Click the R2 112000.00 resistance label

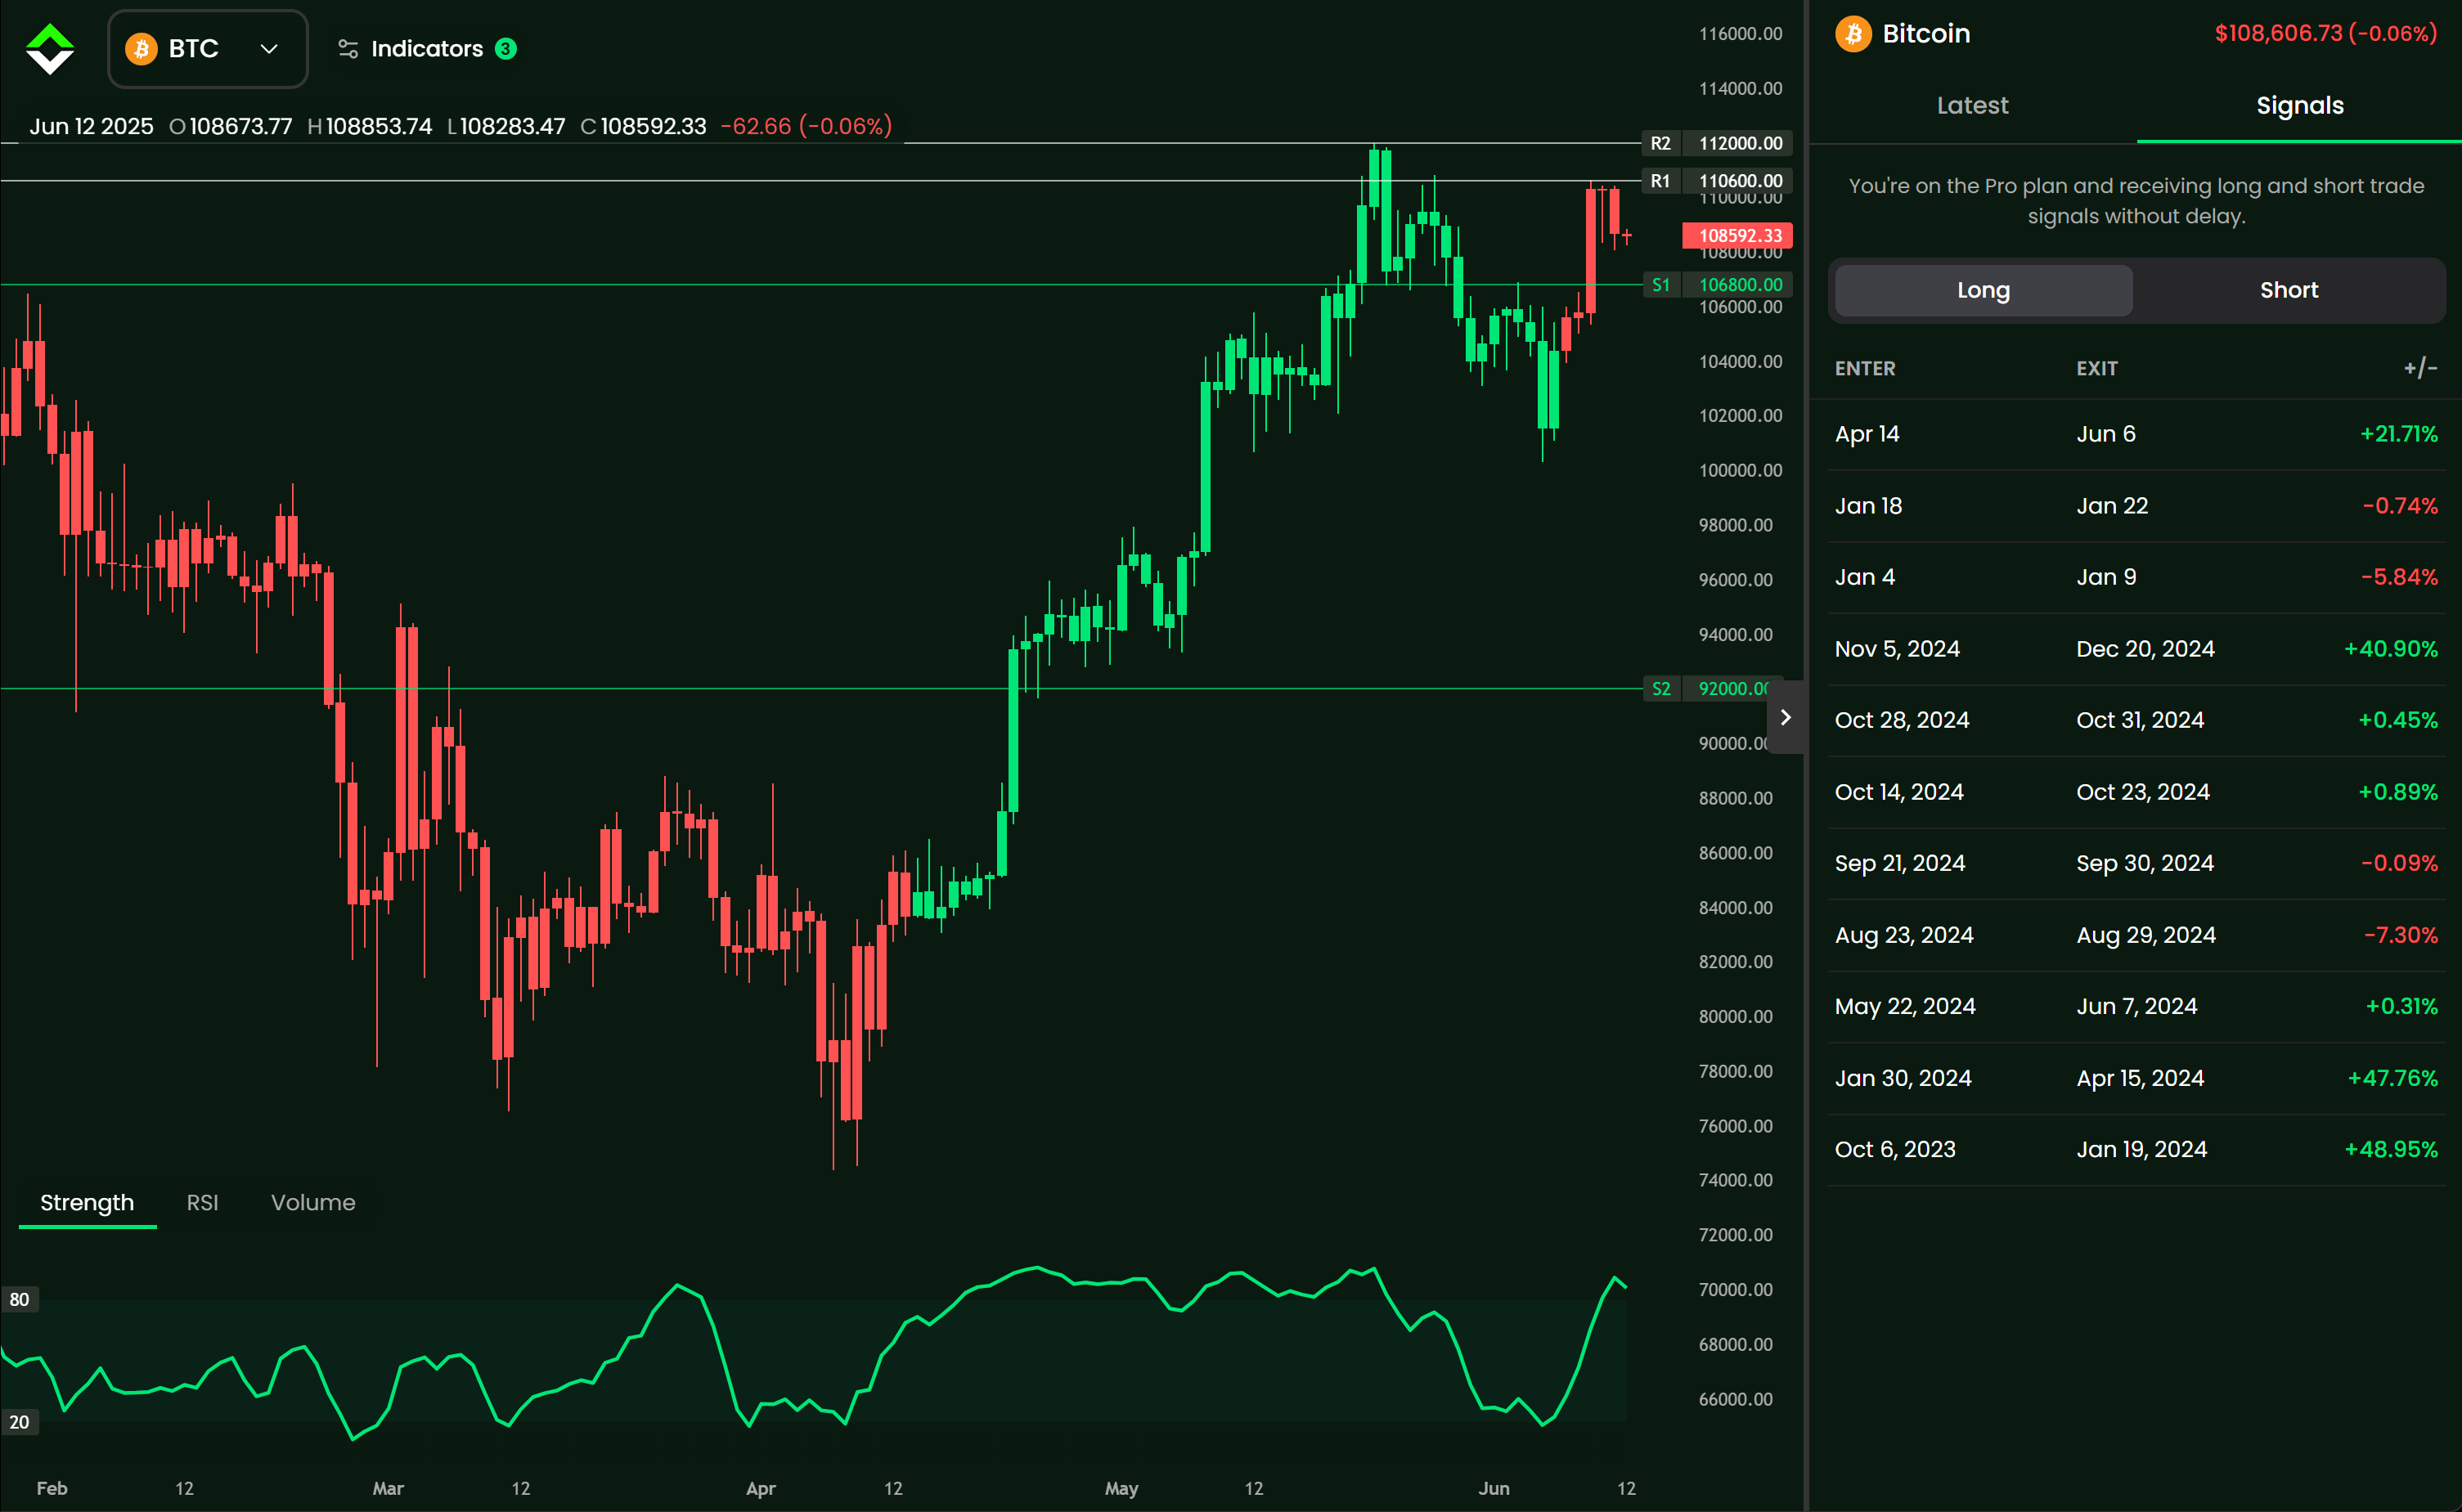pyautogui.click(x=1718, y=143)
